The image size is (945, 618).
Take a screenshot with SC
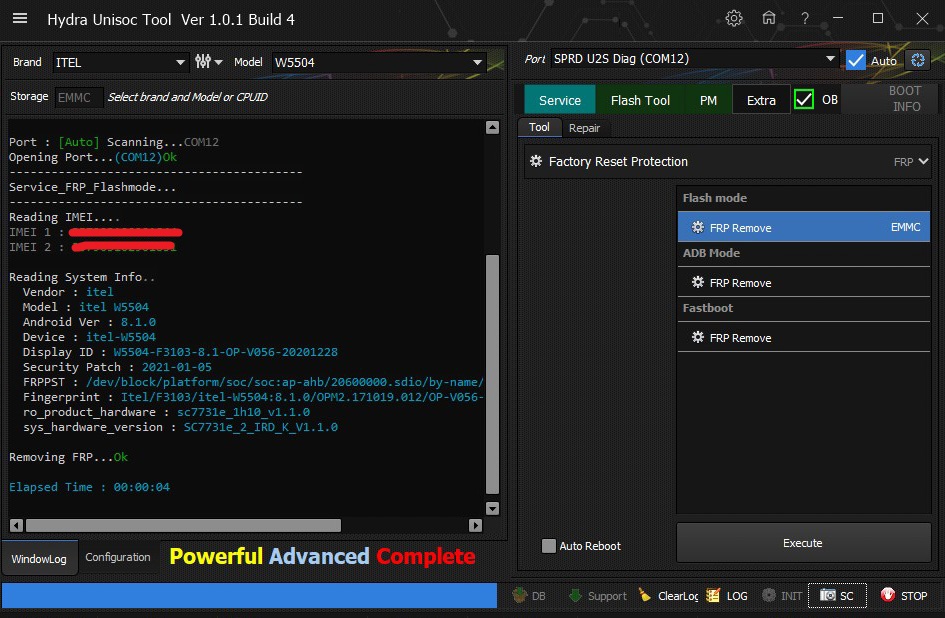[x=837, y=596]
